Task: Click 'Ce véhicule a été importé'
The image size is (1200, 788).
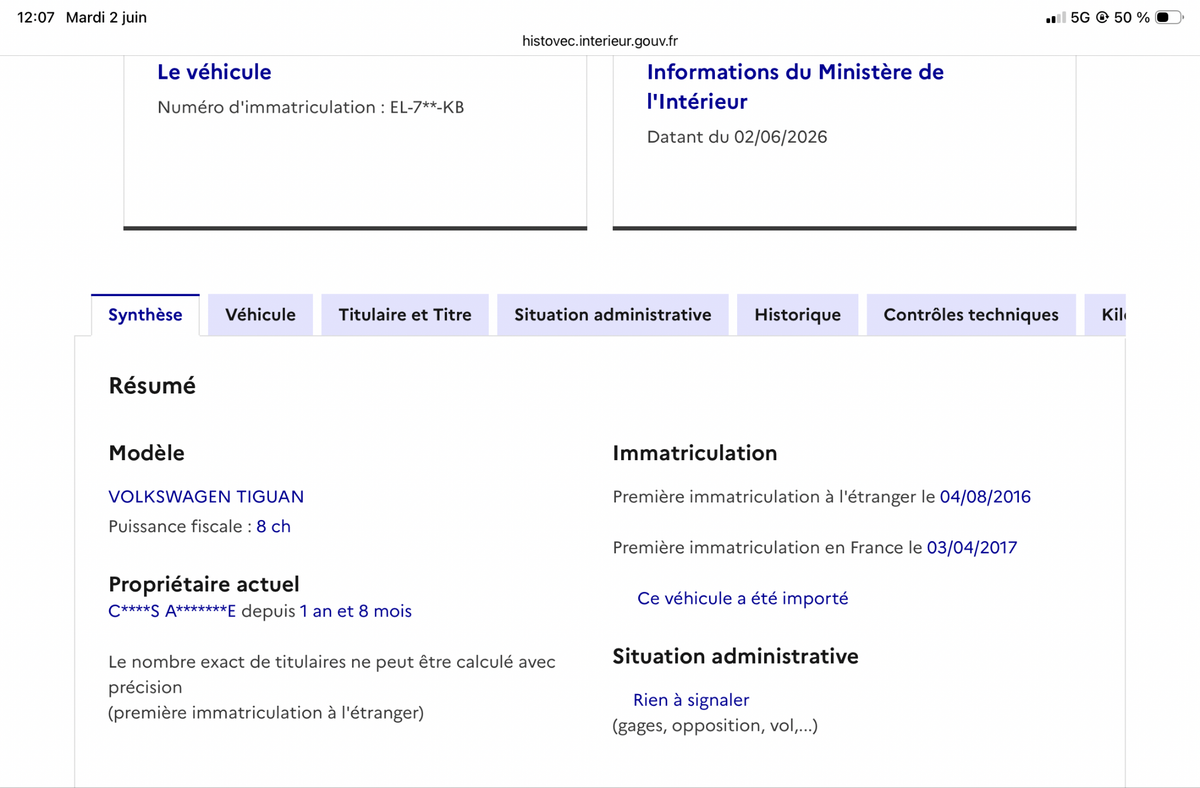Action: click(x=742, y=598)
